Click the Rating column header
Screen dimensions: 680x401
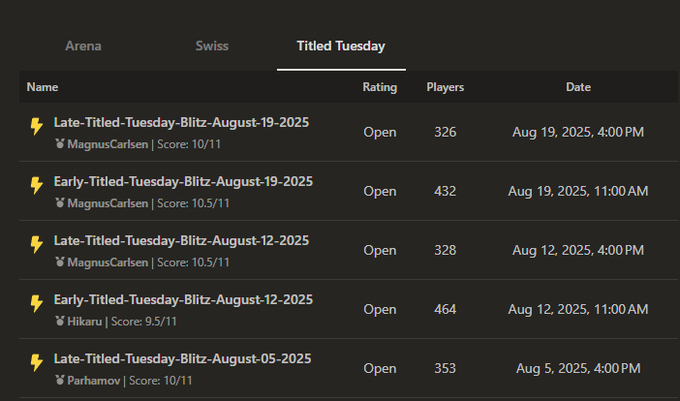(x=379, y=87)
